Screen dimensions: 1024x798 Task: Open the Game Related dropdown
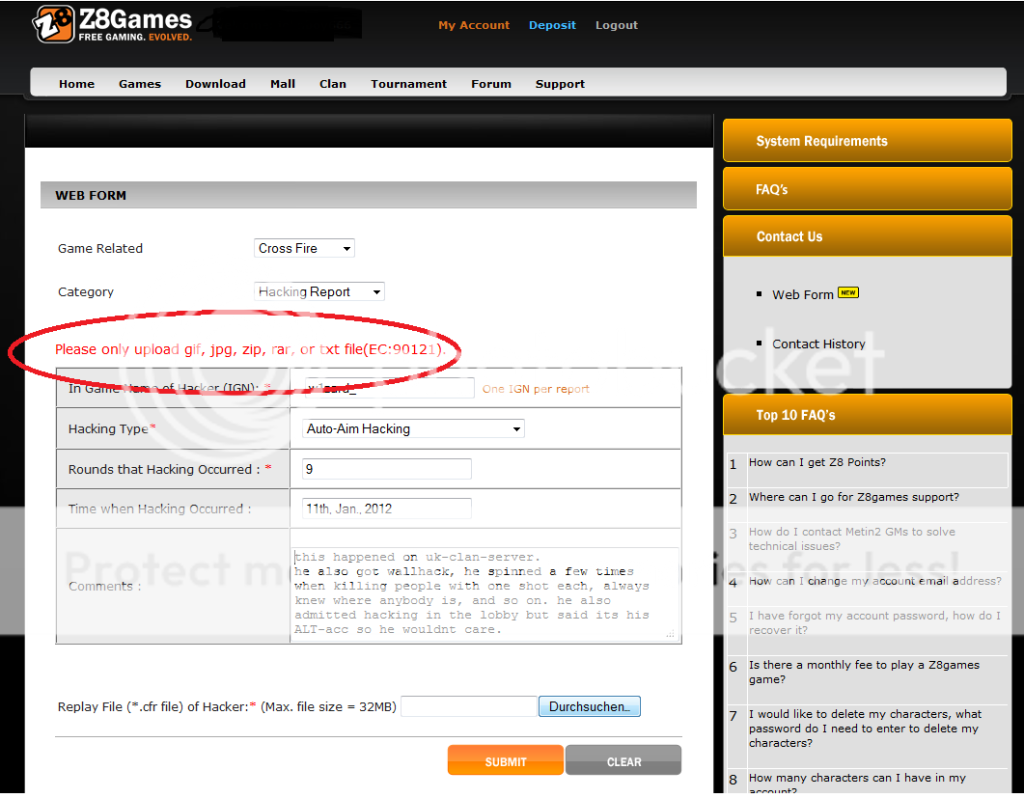point(304,248)
